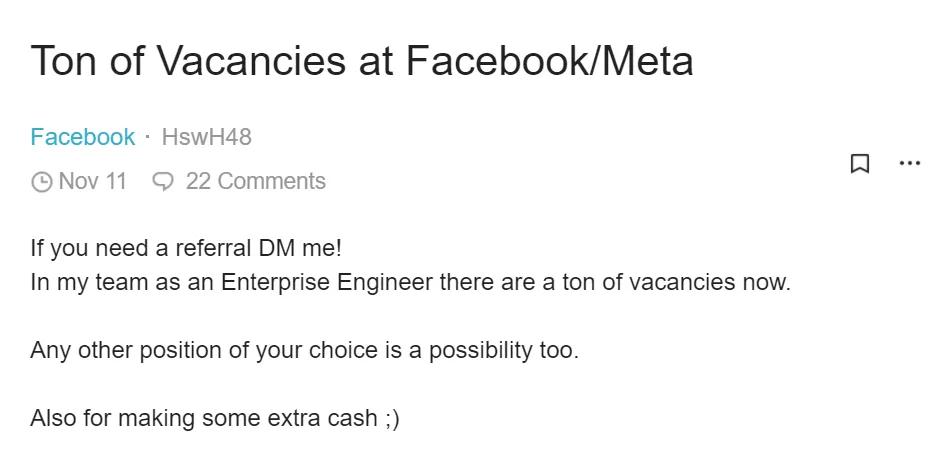Click the sentence about any other position
This screenshot has height=455, width=950.
(x=305, y=350)
